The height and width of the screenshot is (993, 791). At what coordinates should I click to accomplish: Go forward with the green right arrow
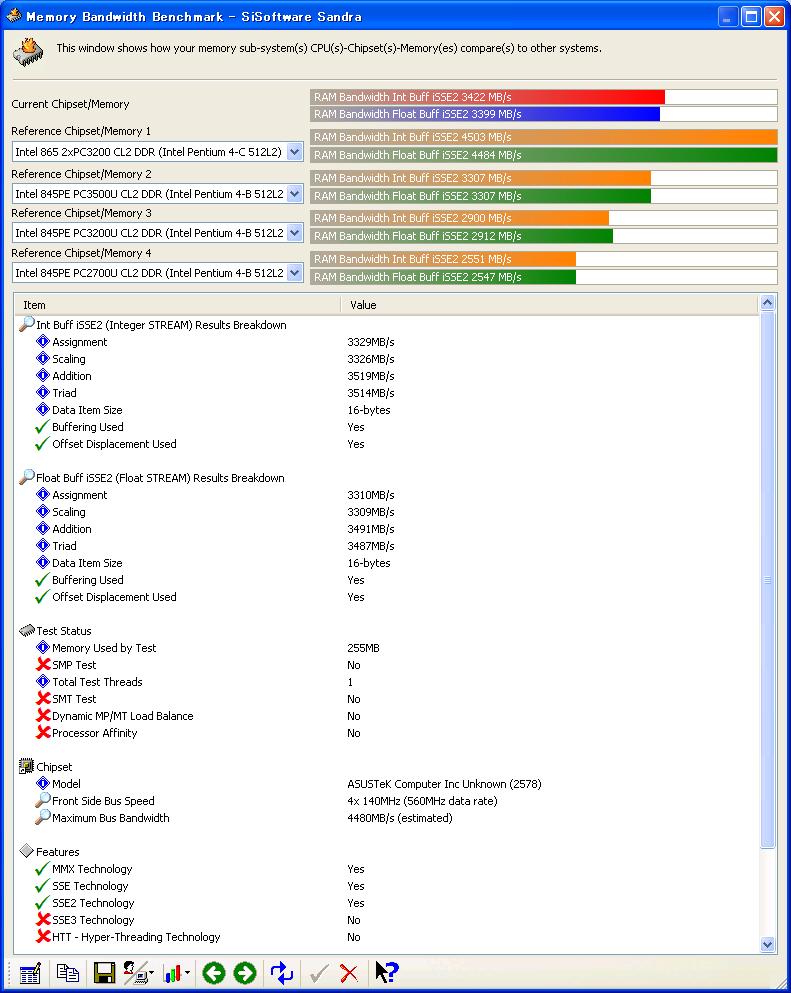coord(245,973)
